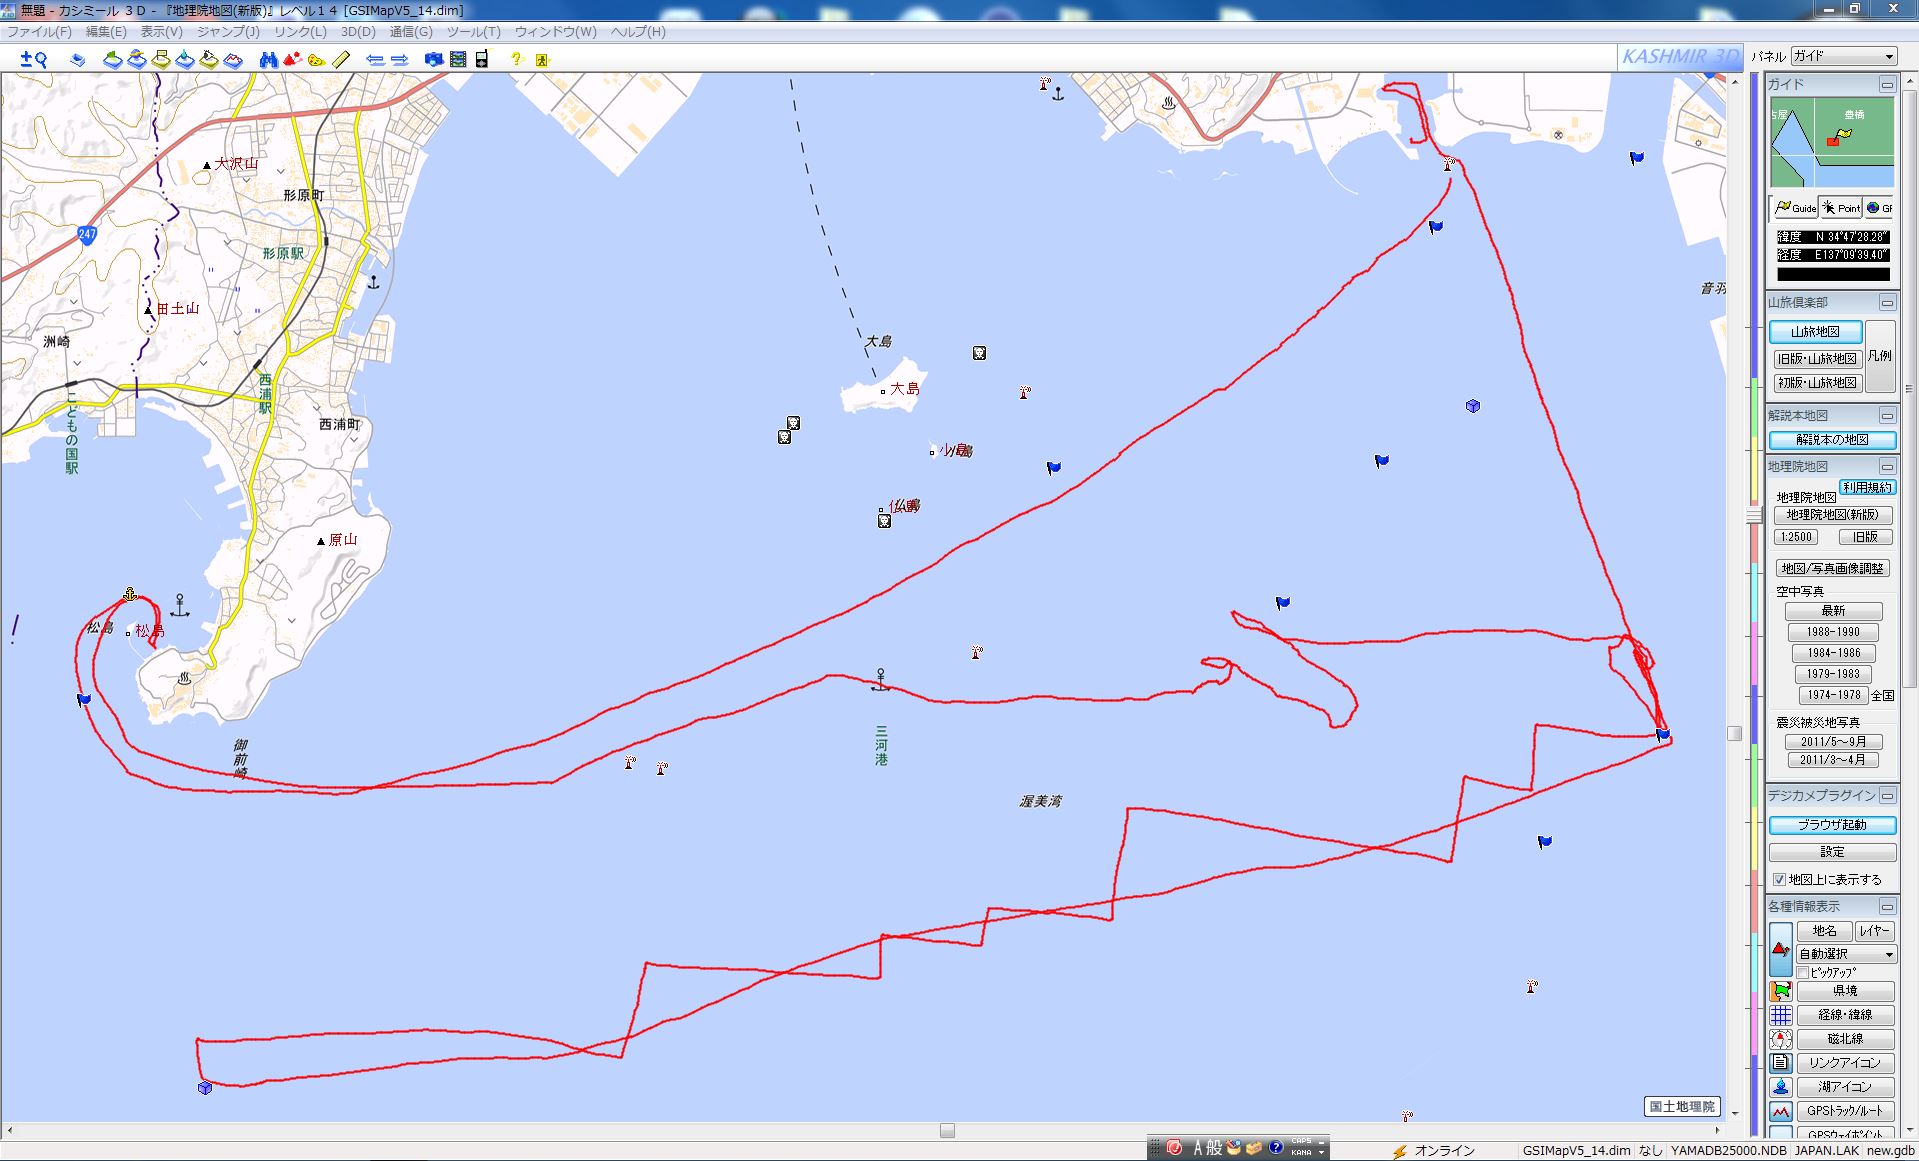Collapse the 各種情報表示 panel section
This screenshot has height=1161, width=1919.
point(1887,907)
